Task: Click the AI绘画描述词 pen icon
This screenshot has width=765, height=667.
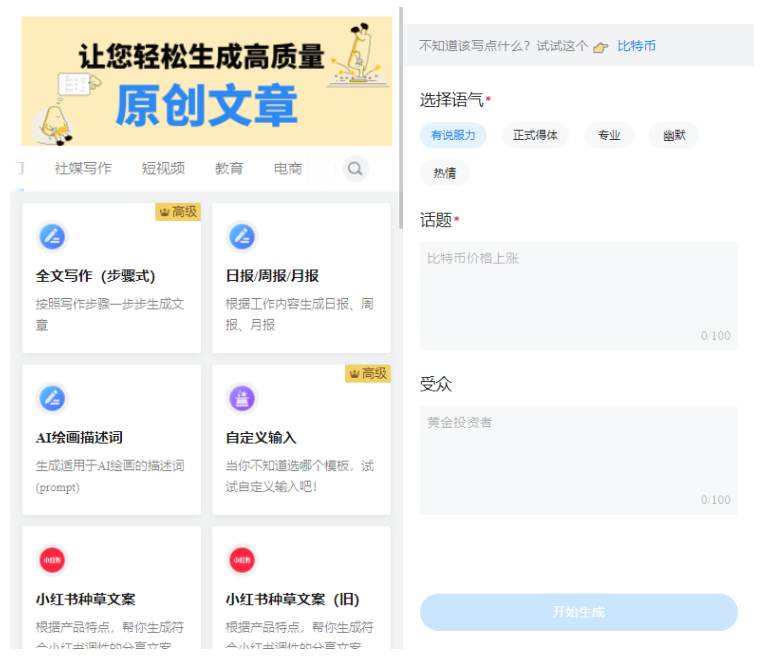Action: [x=52, y=398]
